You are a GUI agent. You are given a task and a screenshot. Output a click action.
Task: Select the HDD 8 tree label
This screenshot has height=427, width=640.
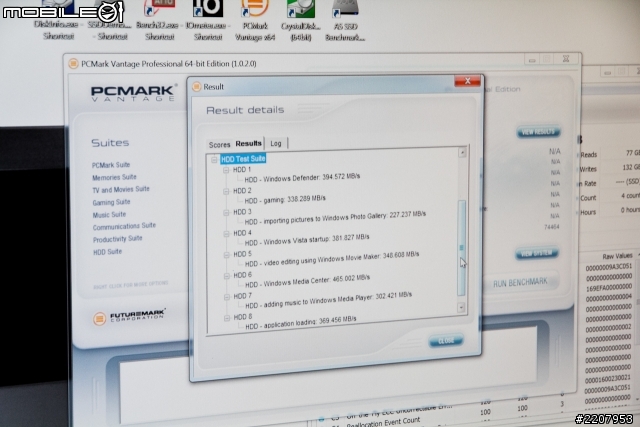click(x=243, y=317)
